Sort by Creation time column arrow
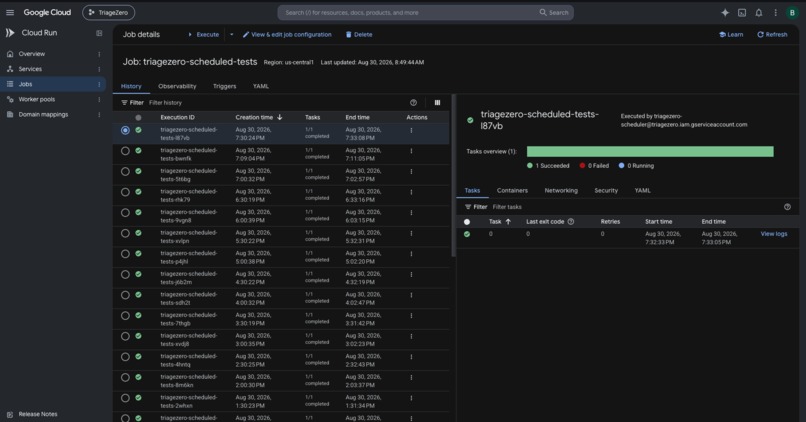 pyautogui.click(x=280, y=117)
